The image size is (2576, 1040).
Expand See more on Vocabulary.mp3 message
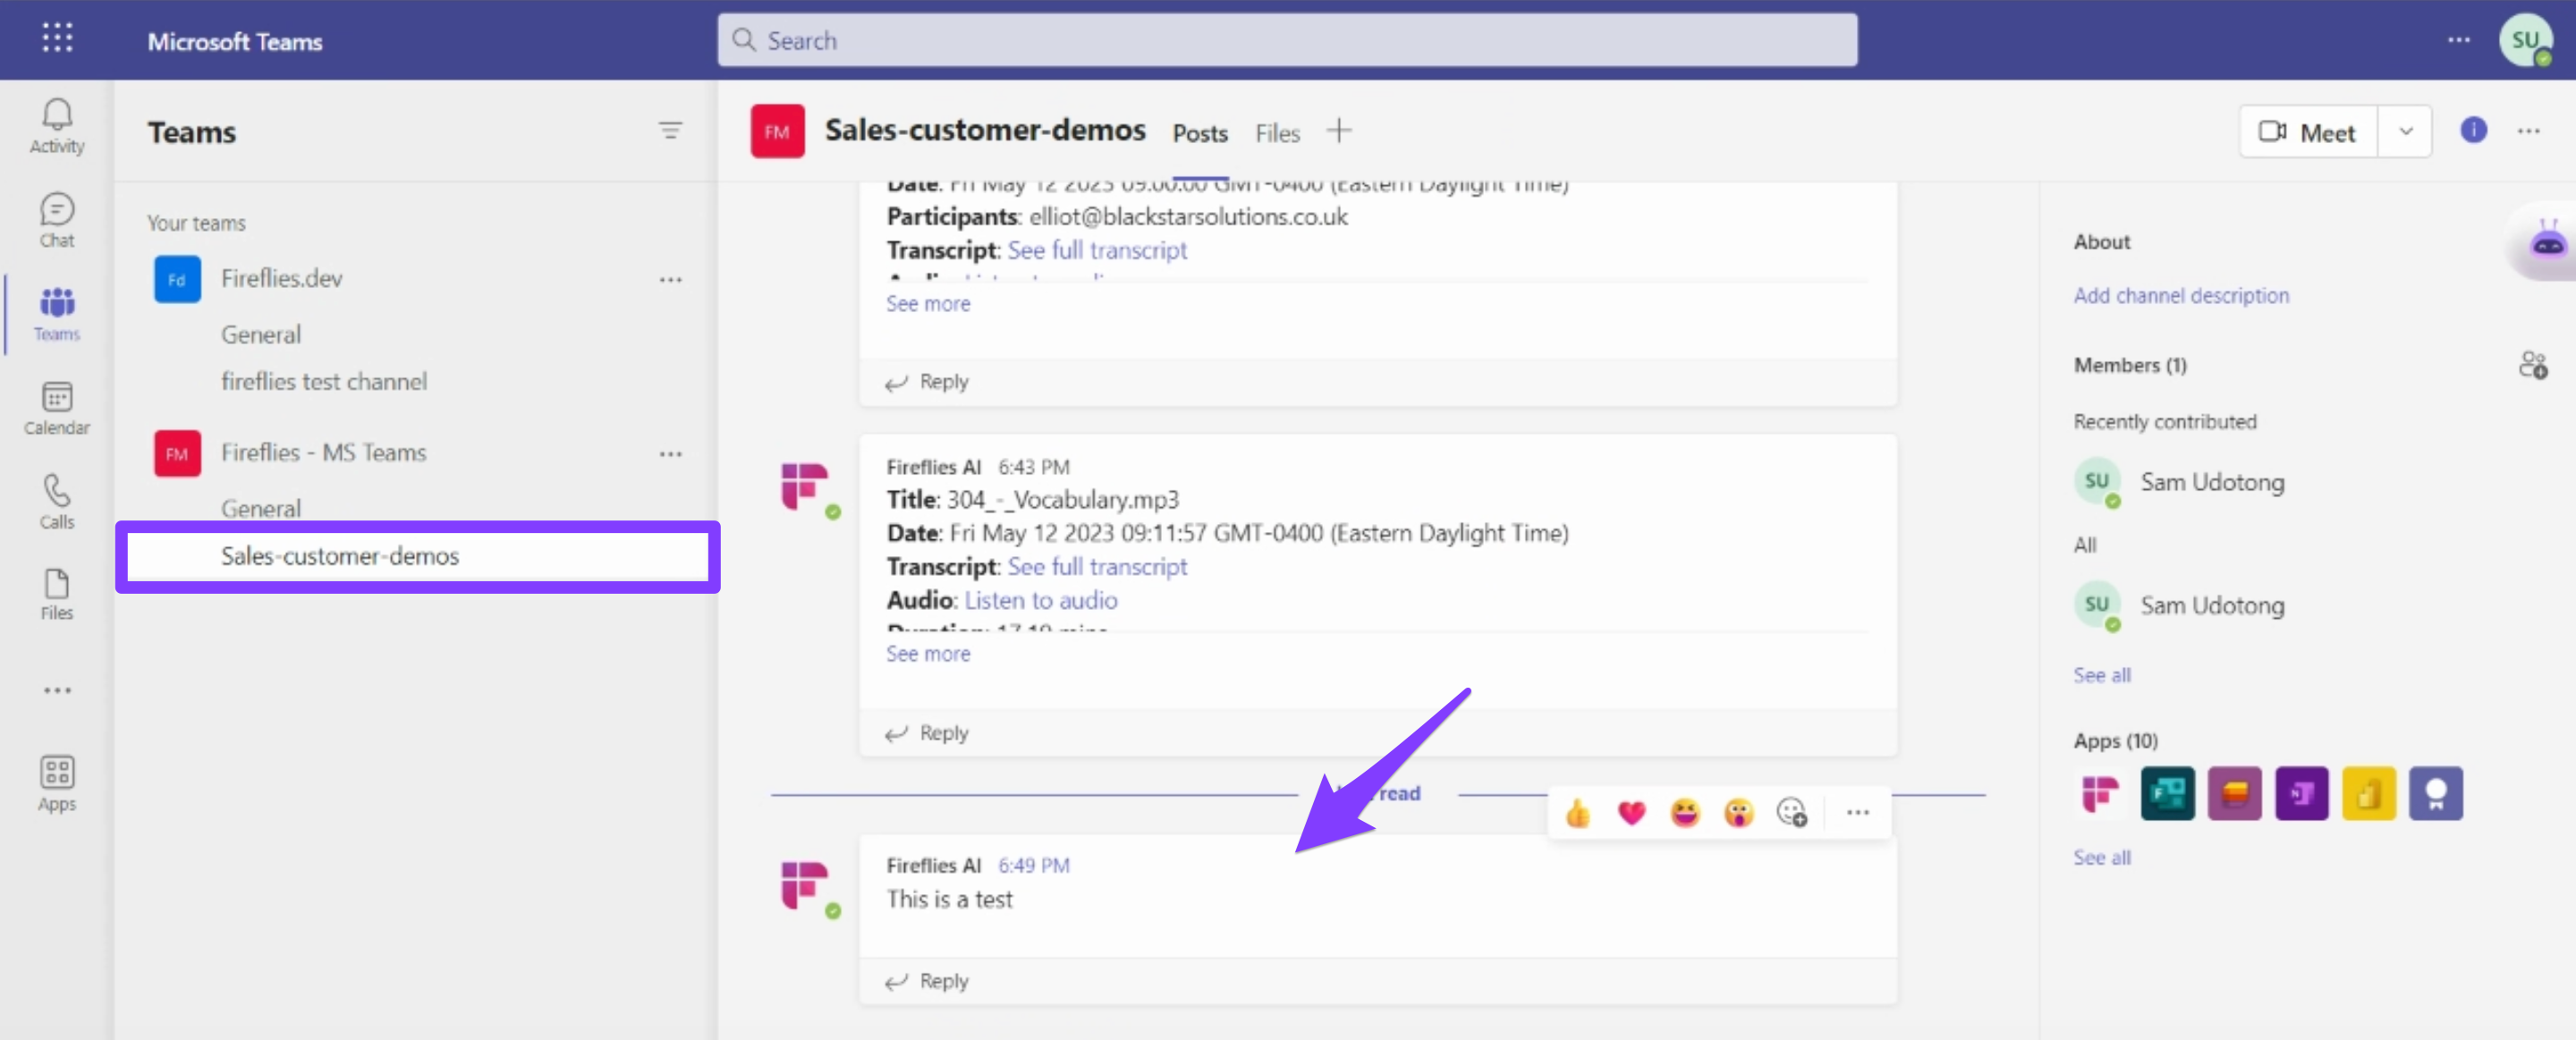(927, 654)
